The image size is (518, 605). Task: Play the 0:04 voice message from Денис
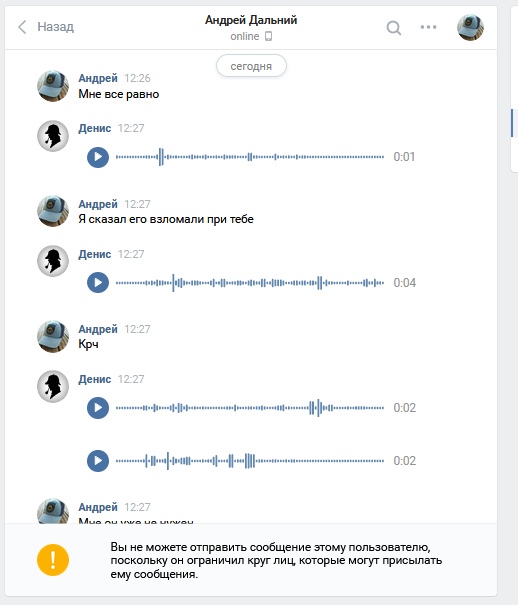click(x=98, y=282)
